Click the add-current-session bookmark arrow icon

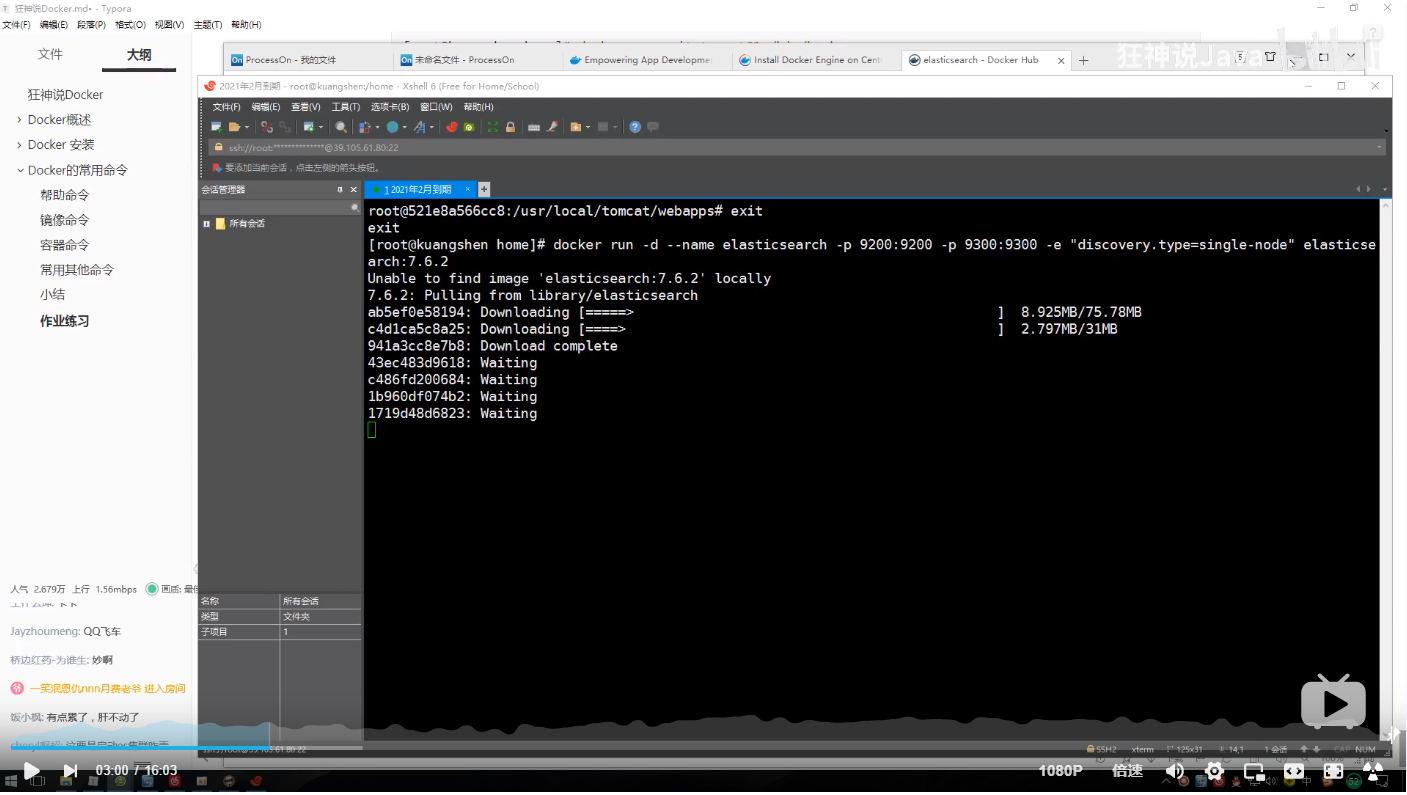(x=216, y=168)
